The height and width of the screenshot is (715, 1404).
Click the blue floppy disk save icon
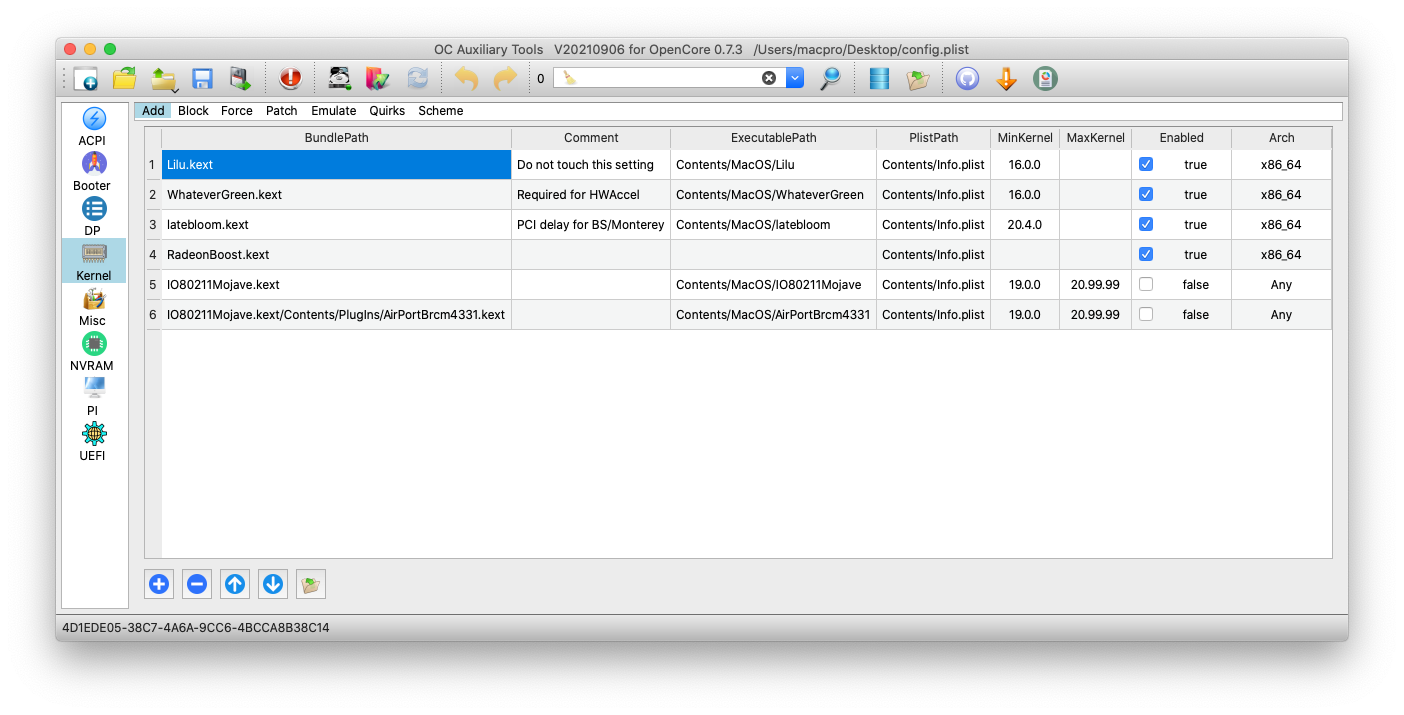tap(202, 78)
